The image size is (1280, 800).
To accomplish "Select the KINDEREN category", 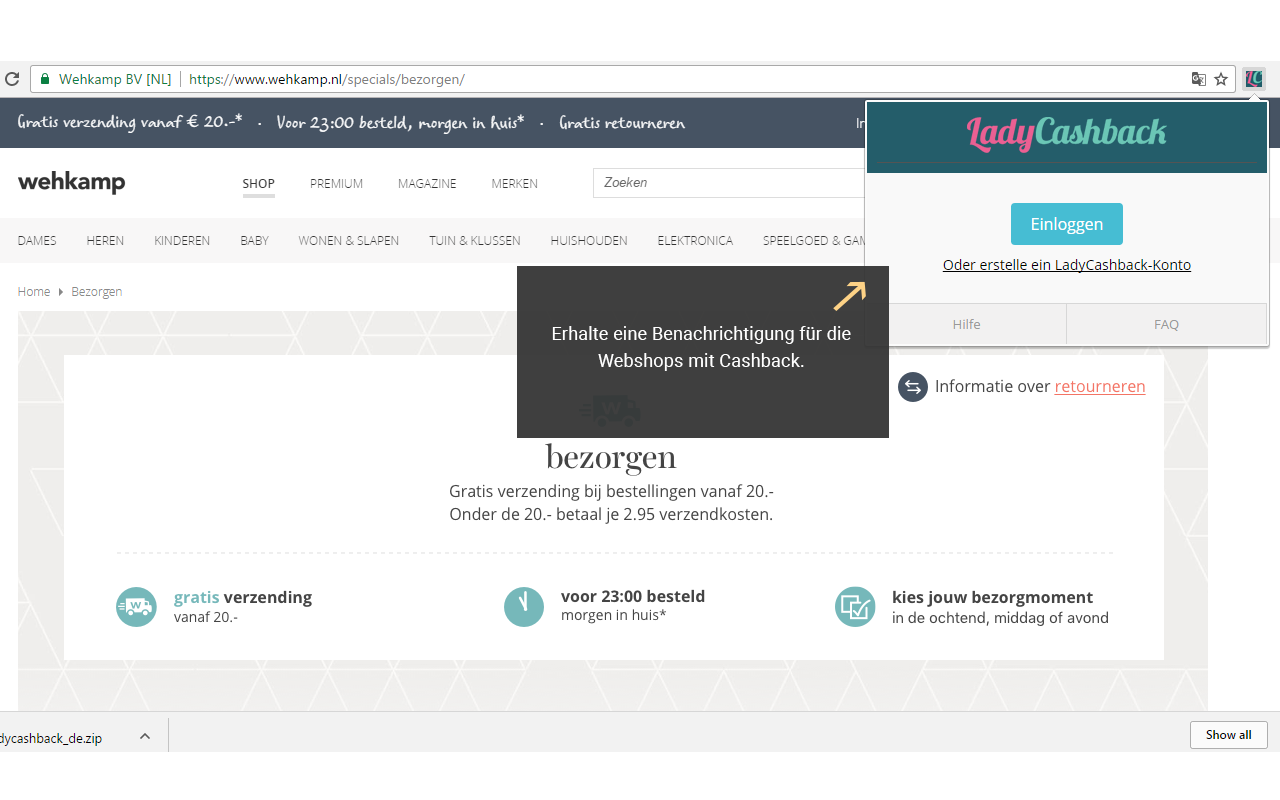I will click(182, 241).
